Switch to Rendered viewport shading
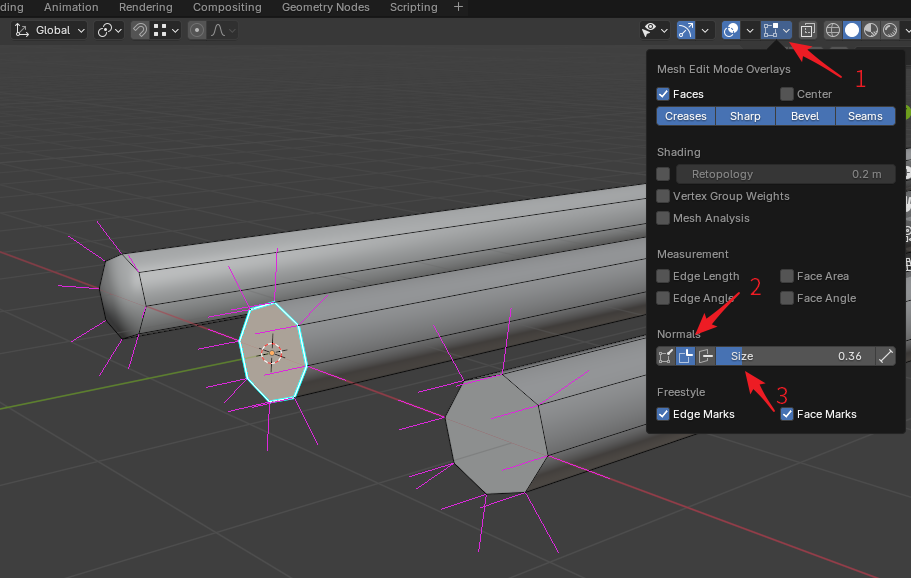Screen dimensions: 911x578 (x=890, y=30)
